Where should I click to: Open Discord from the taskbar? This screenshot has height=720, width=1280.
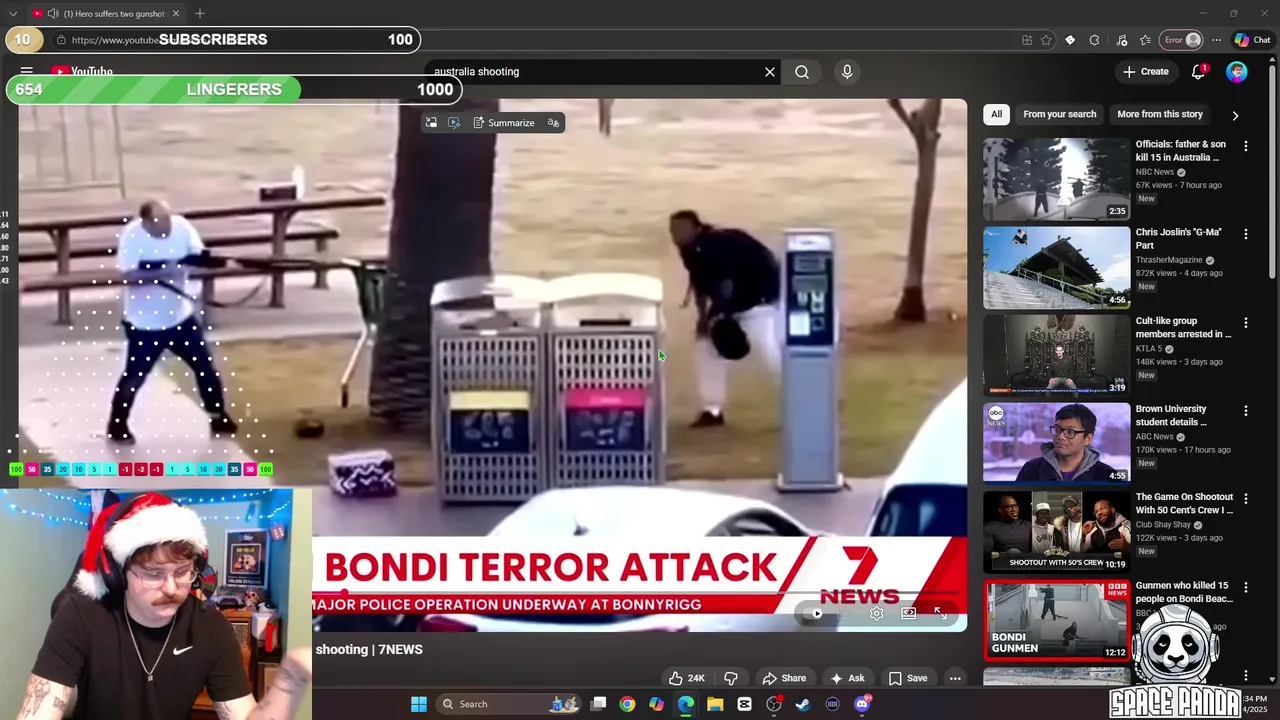tap(862, 704)
